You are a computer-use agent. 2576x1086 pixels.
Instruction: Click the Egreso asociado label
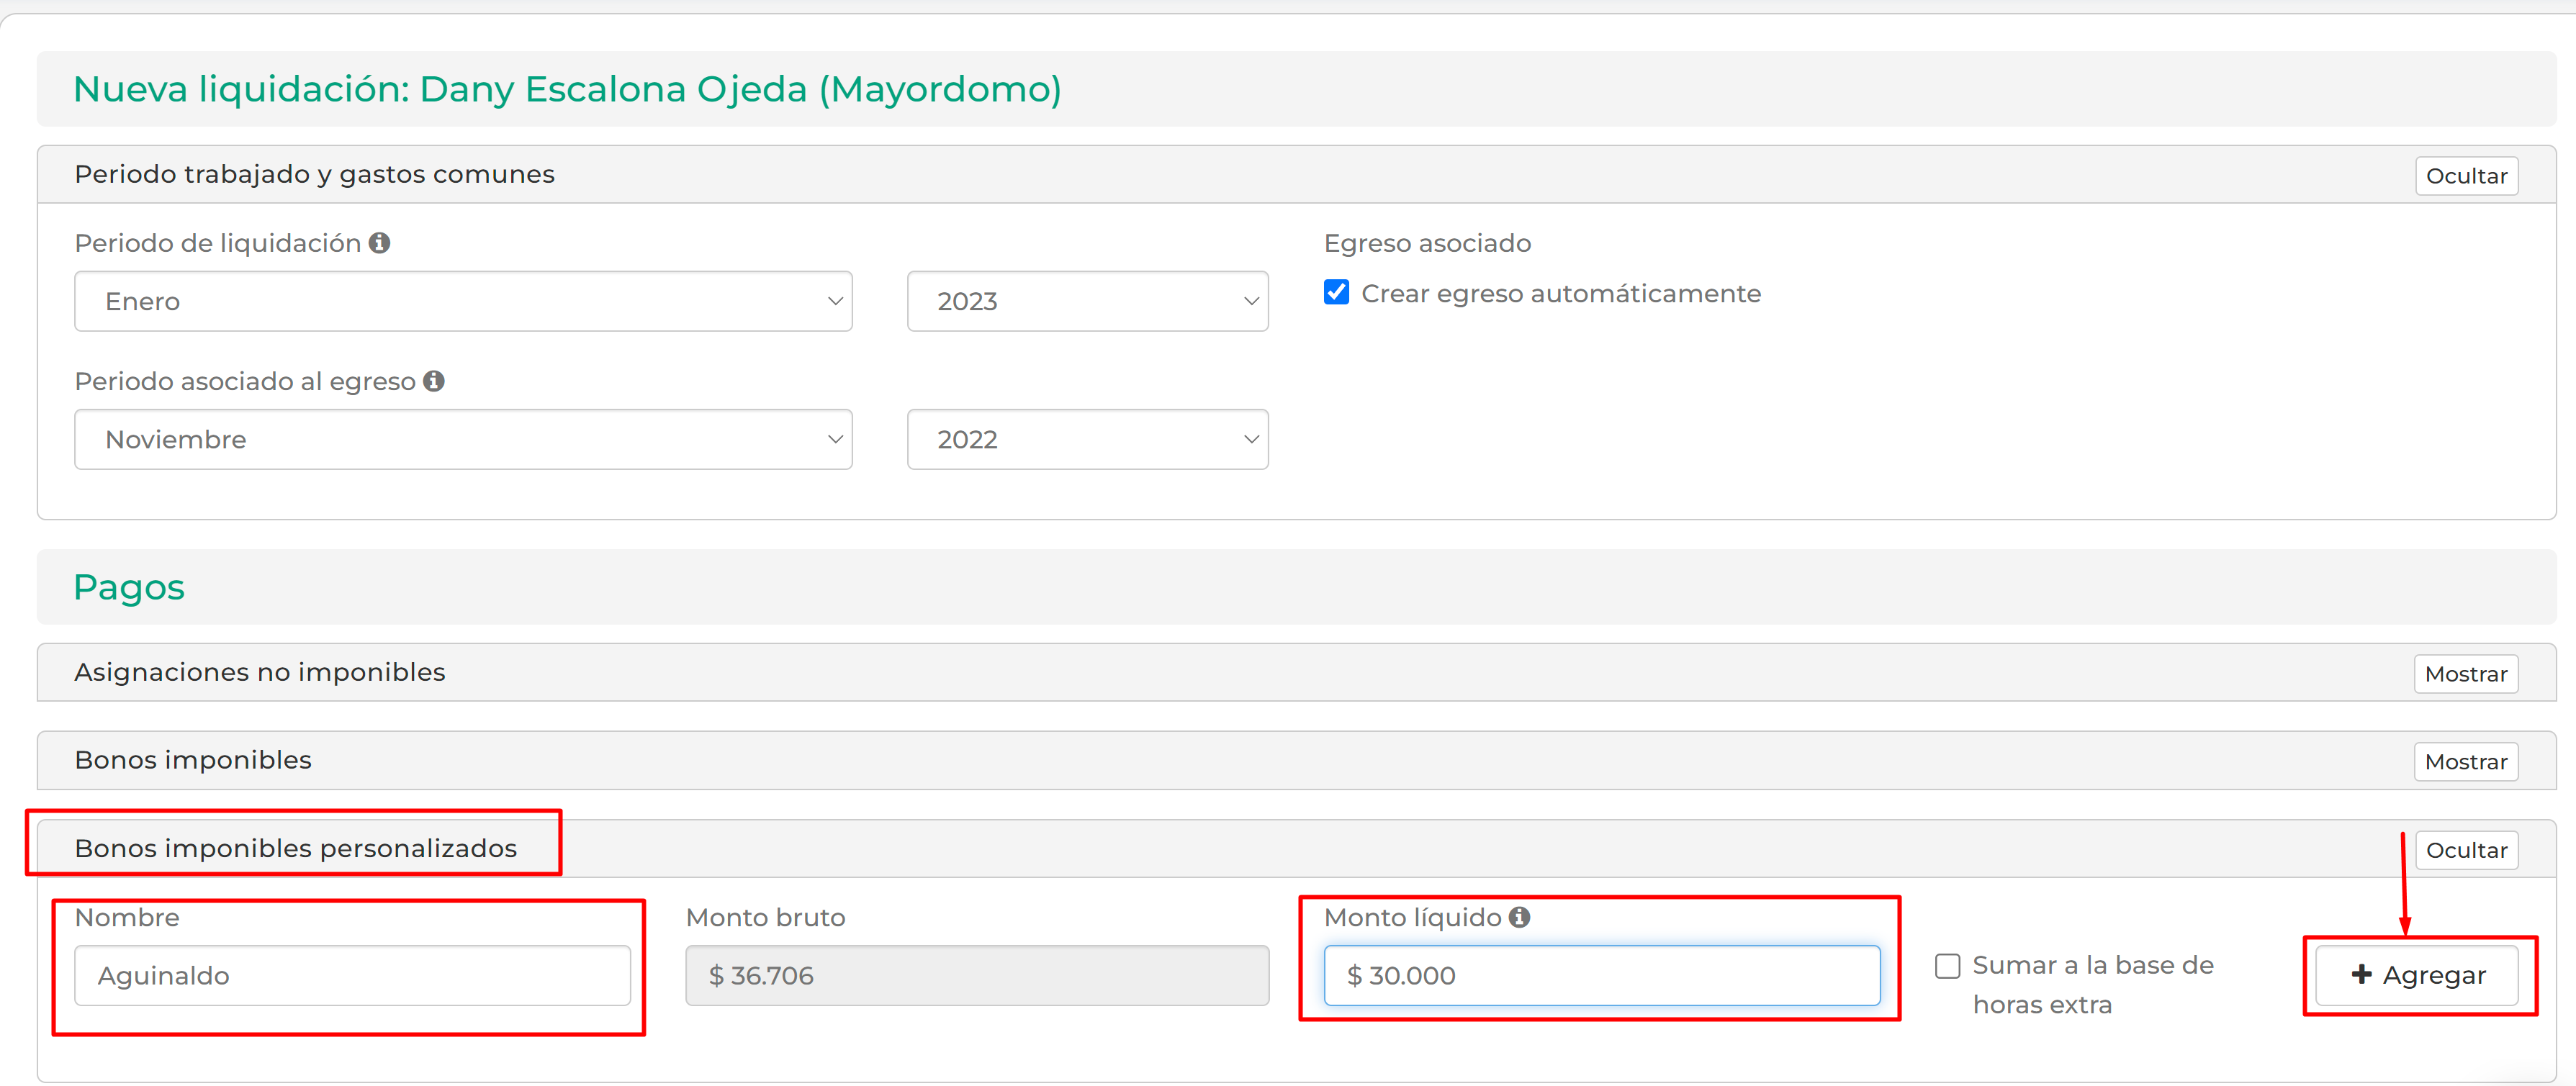[1427, 243]
